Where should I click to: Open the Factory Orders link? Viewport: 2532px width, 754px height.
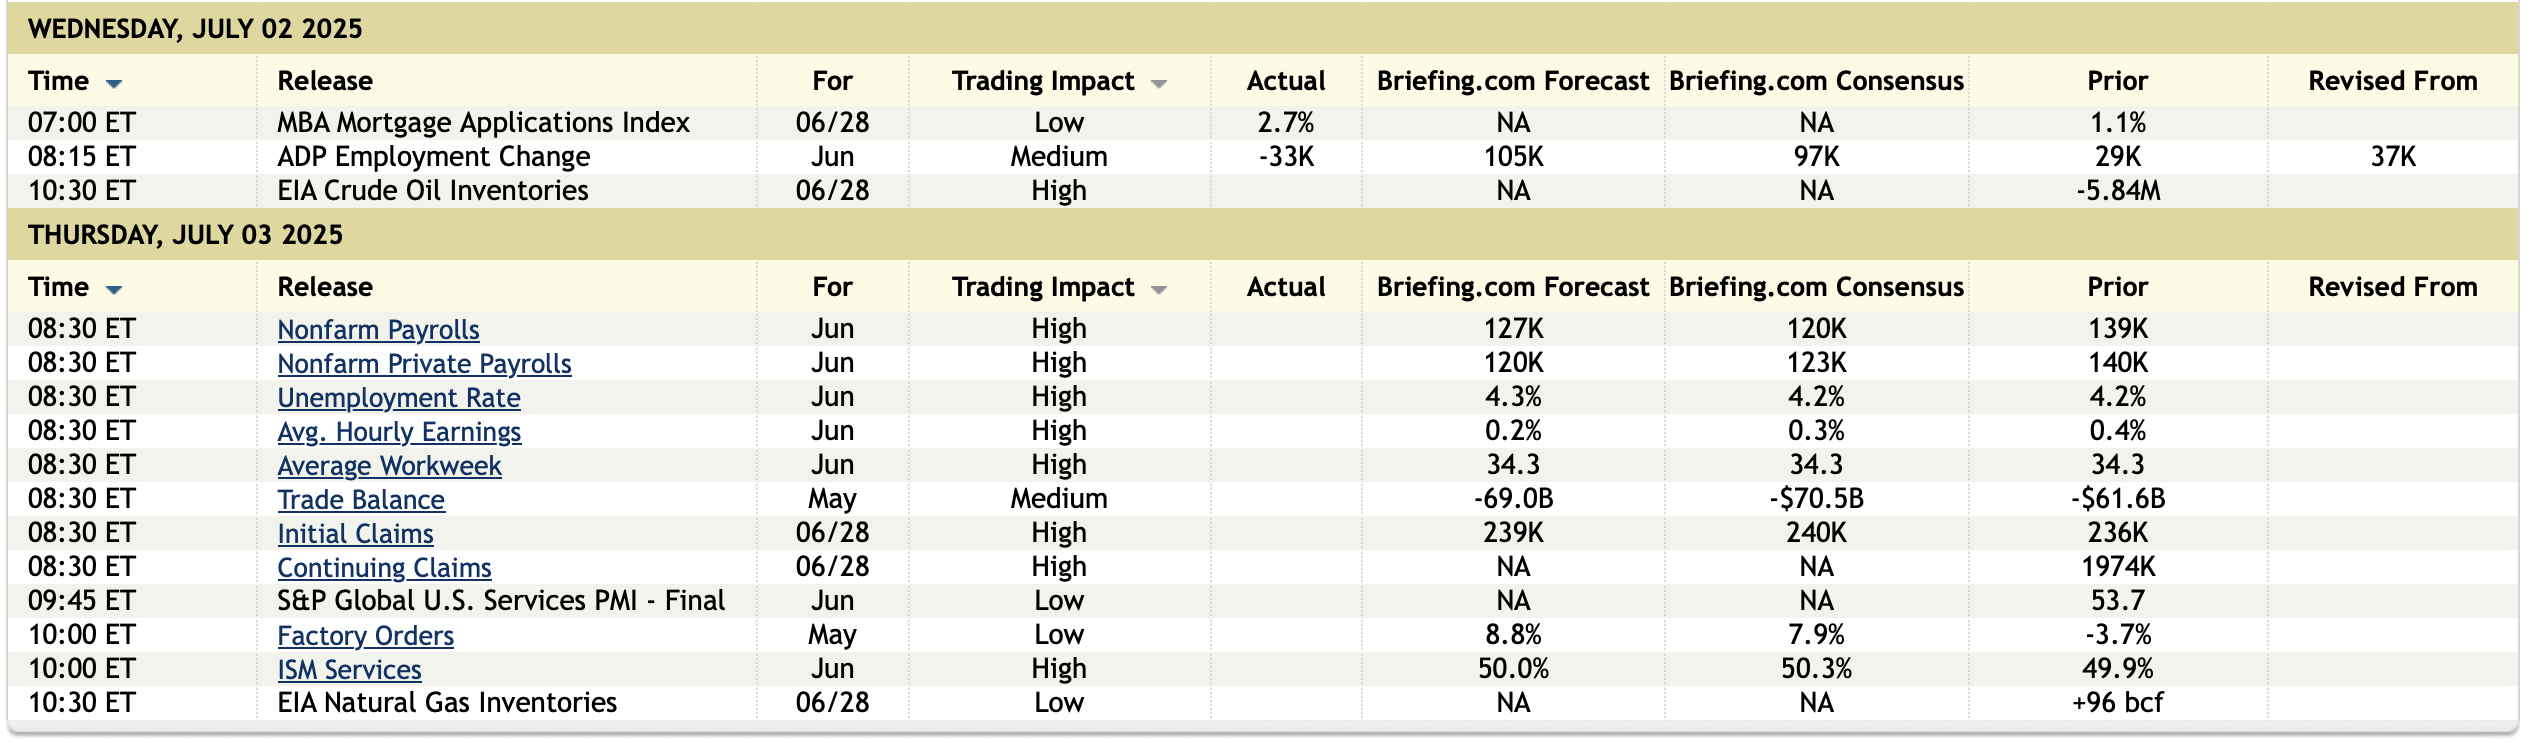pos(365,636)
